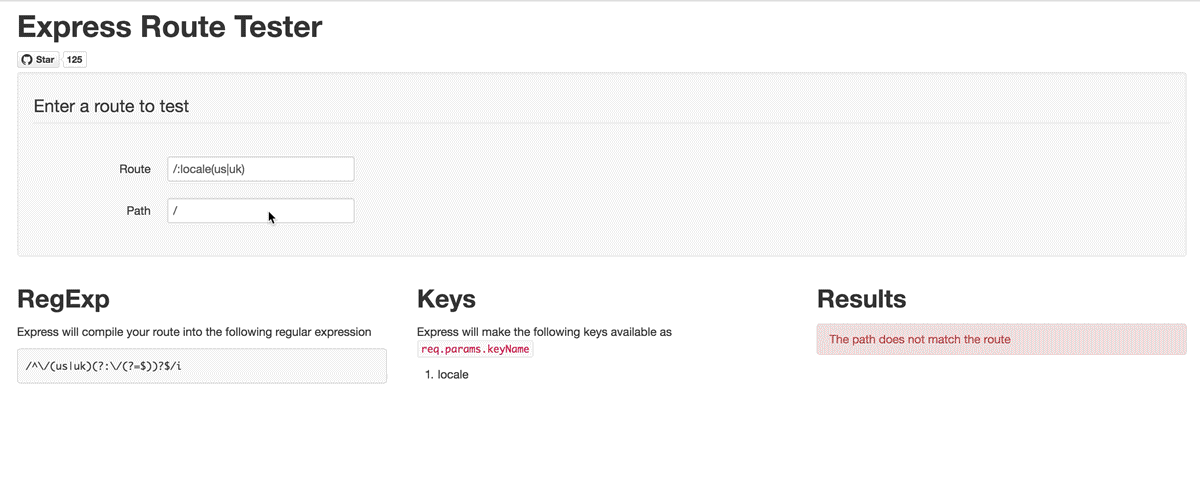Click the GitHub Star button

tap(39, 59)
